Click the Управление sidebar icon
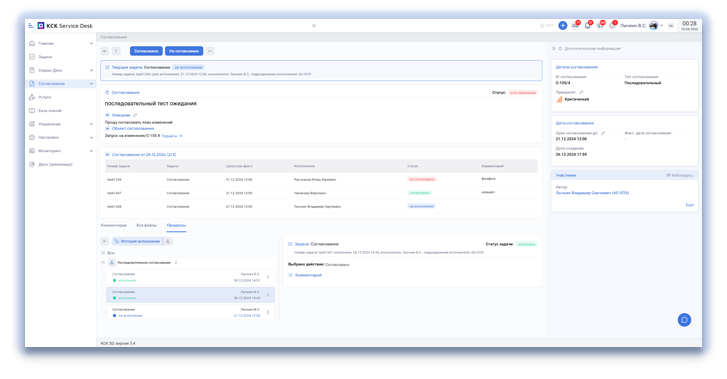 32,124
